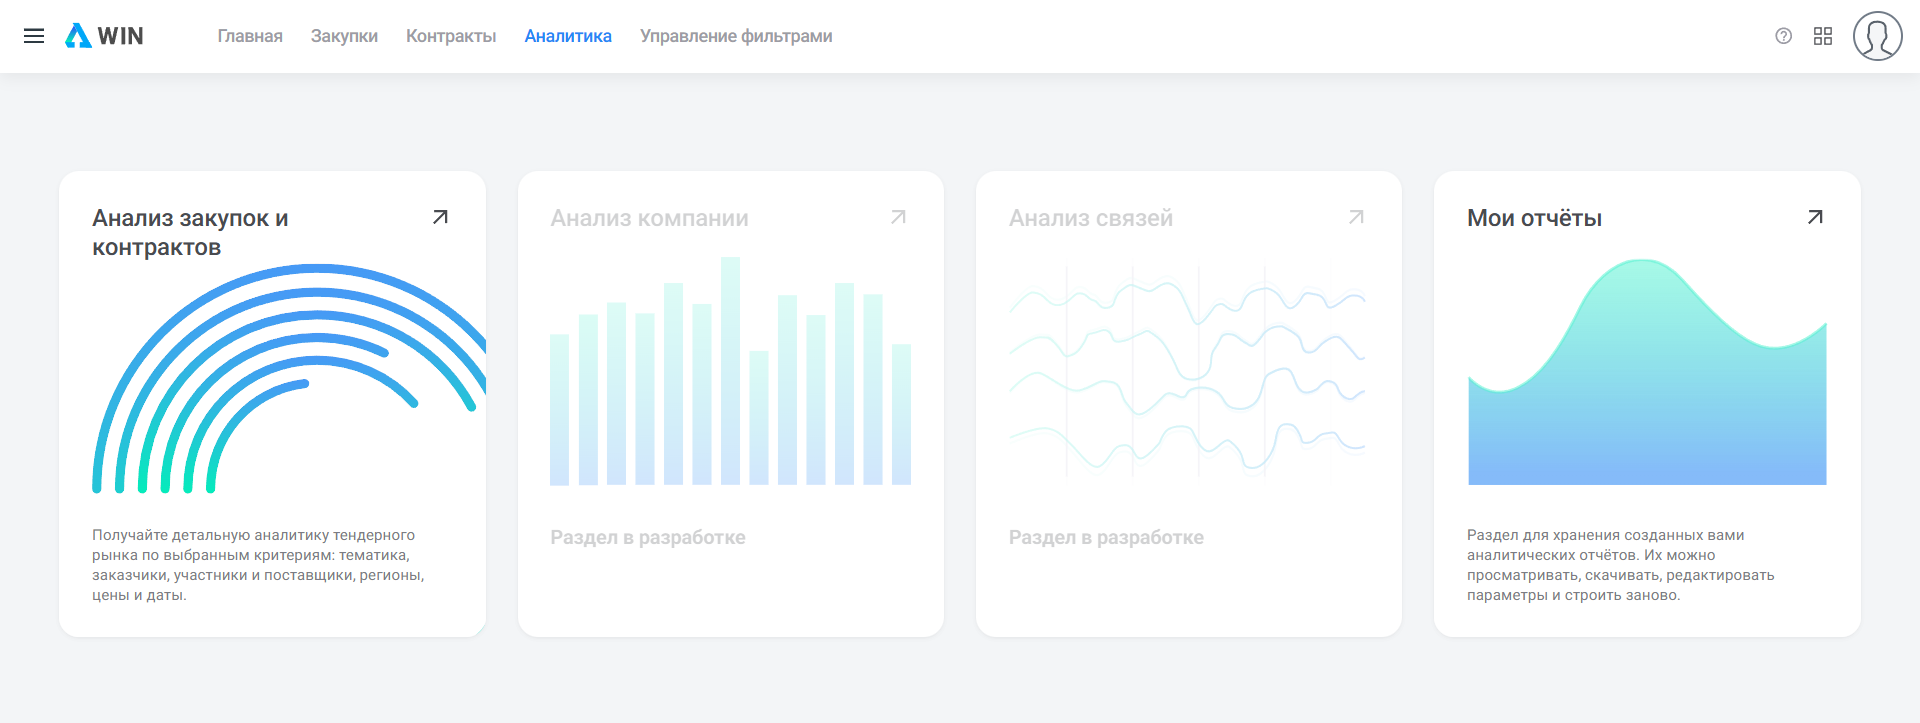Viewport: 1920px width, 723px height.
Task: Click the WIN logo
Action: [104, 36]
